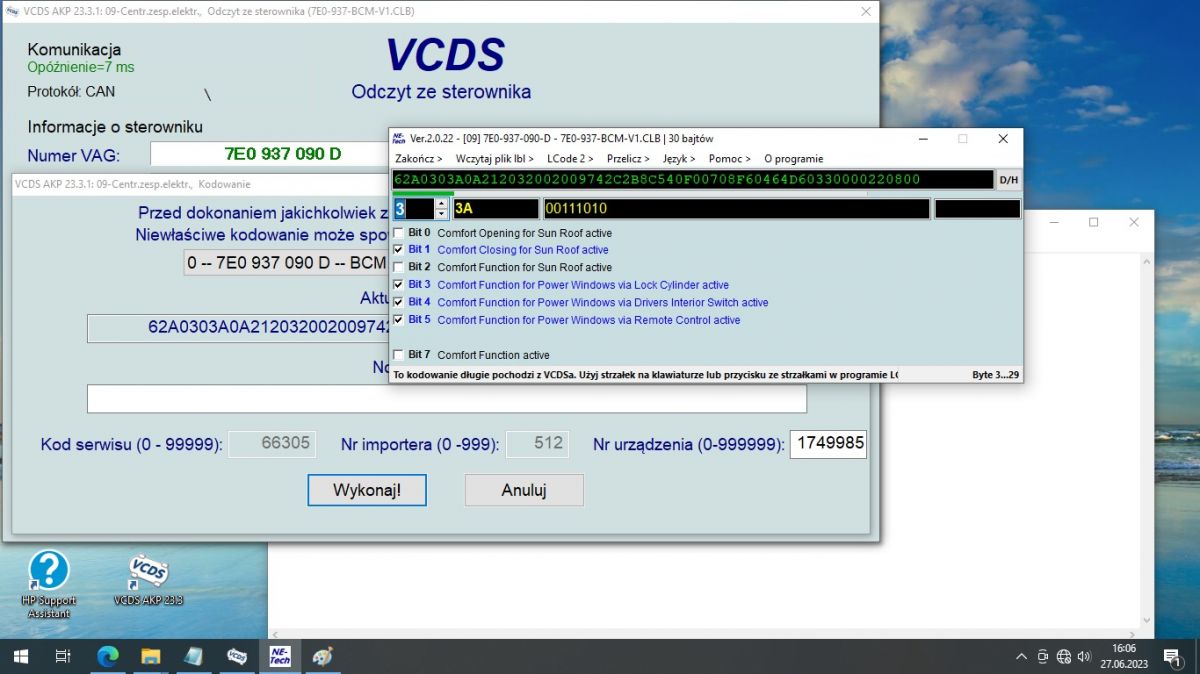The width and height of the screenshot is (1200, 674).
Task: Uncheck Bit 5 Power Windows via Remote Control
Action: point(399,320)
